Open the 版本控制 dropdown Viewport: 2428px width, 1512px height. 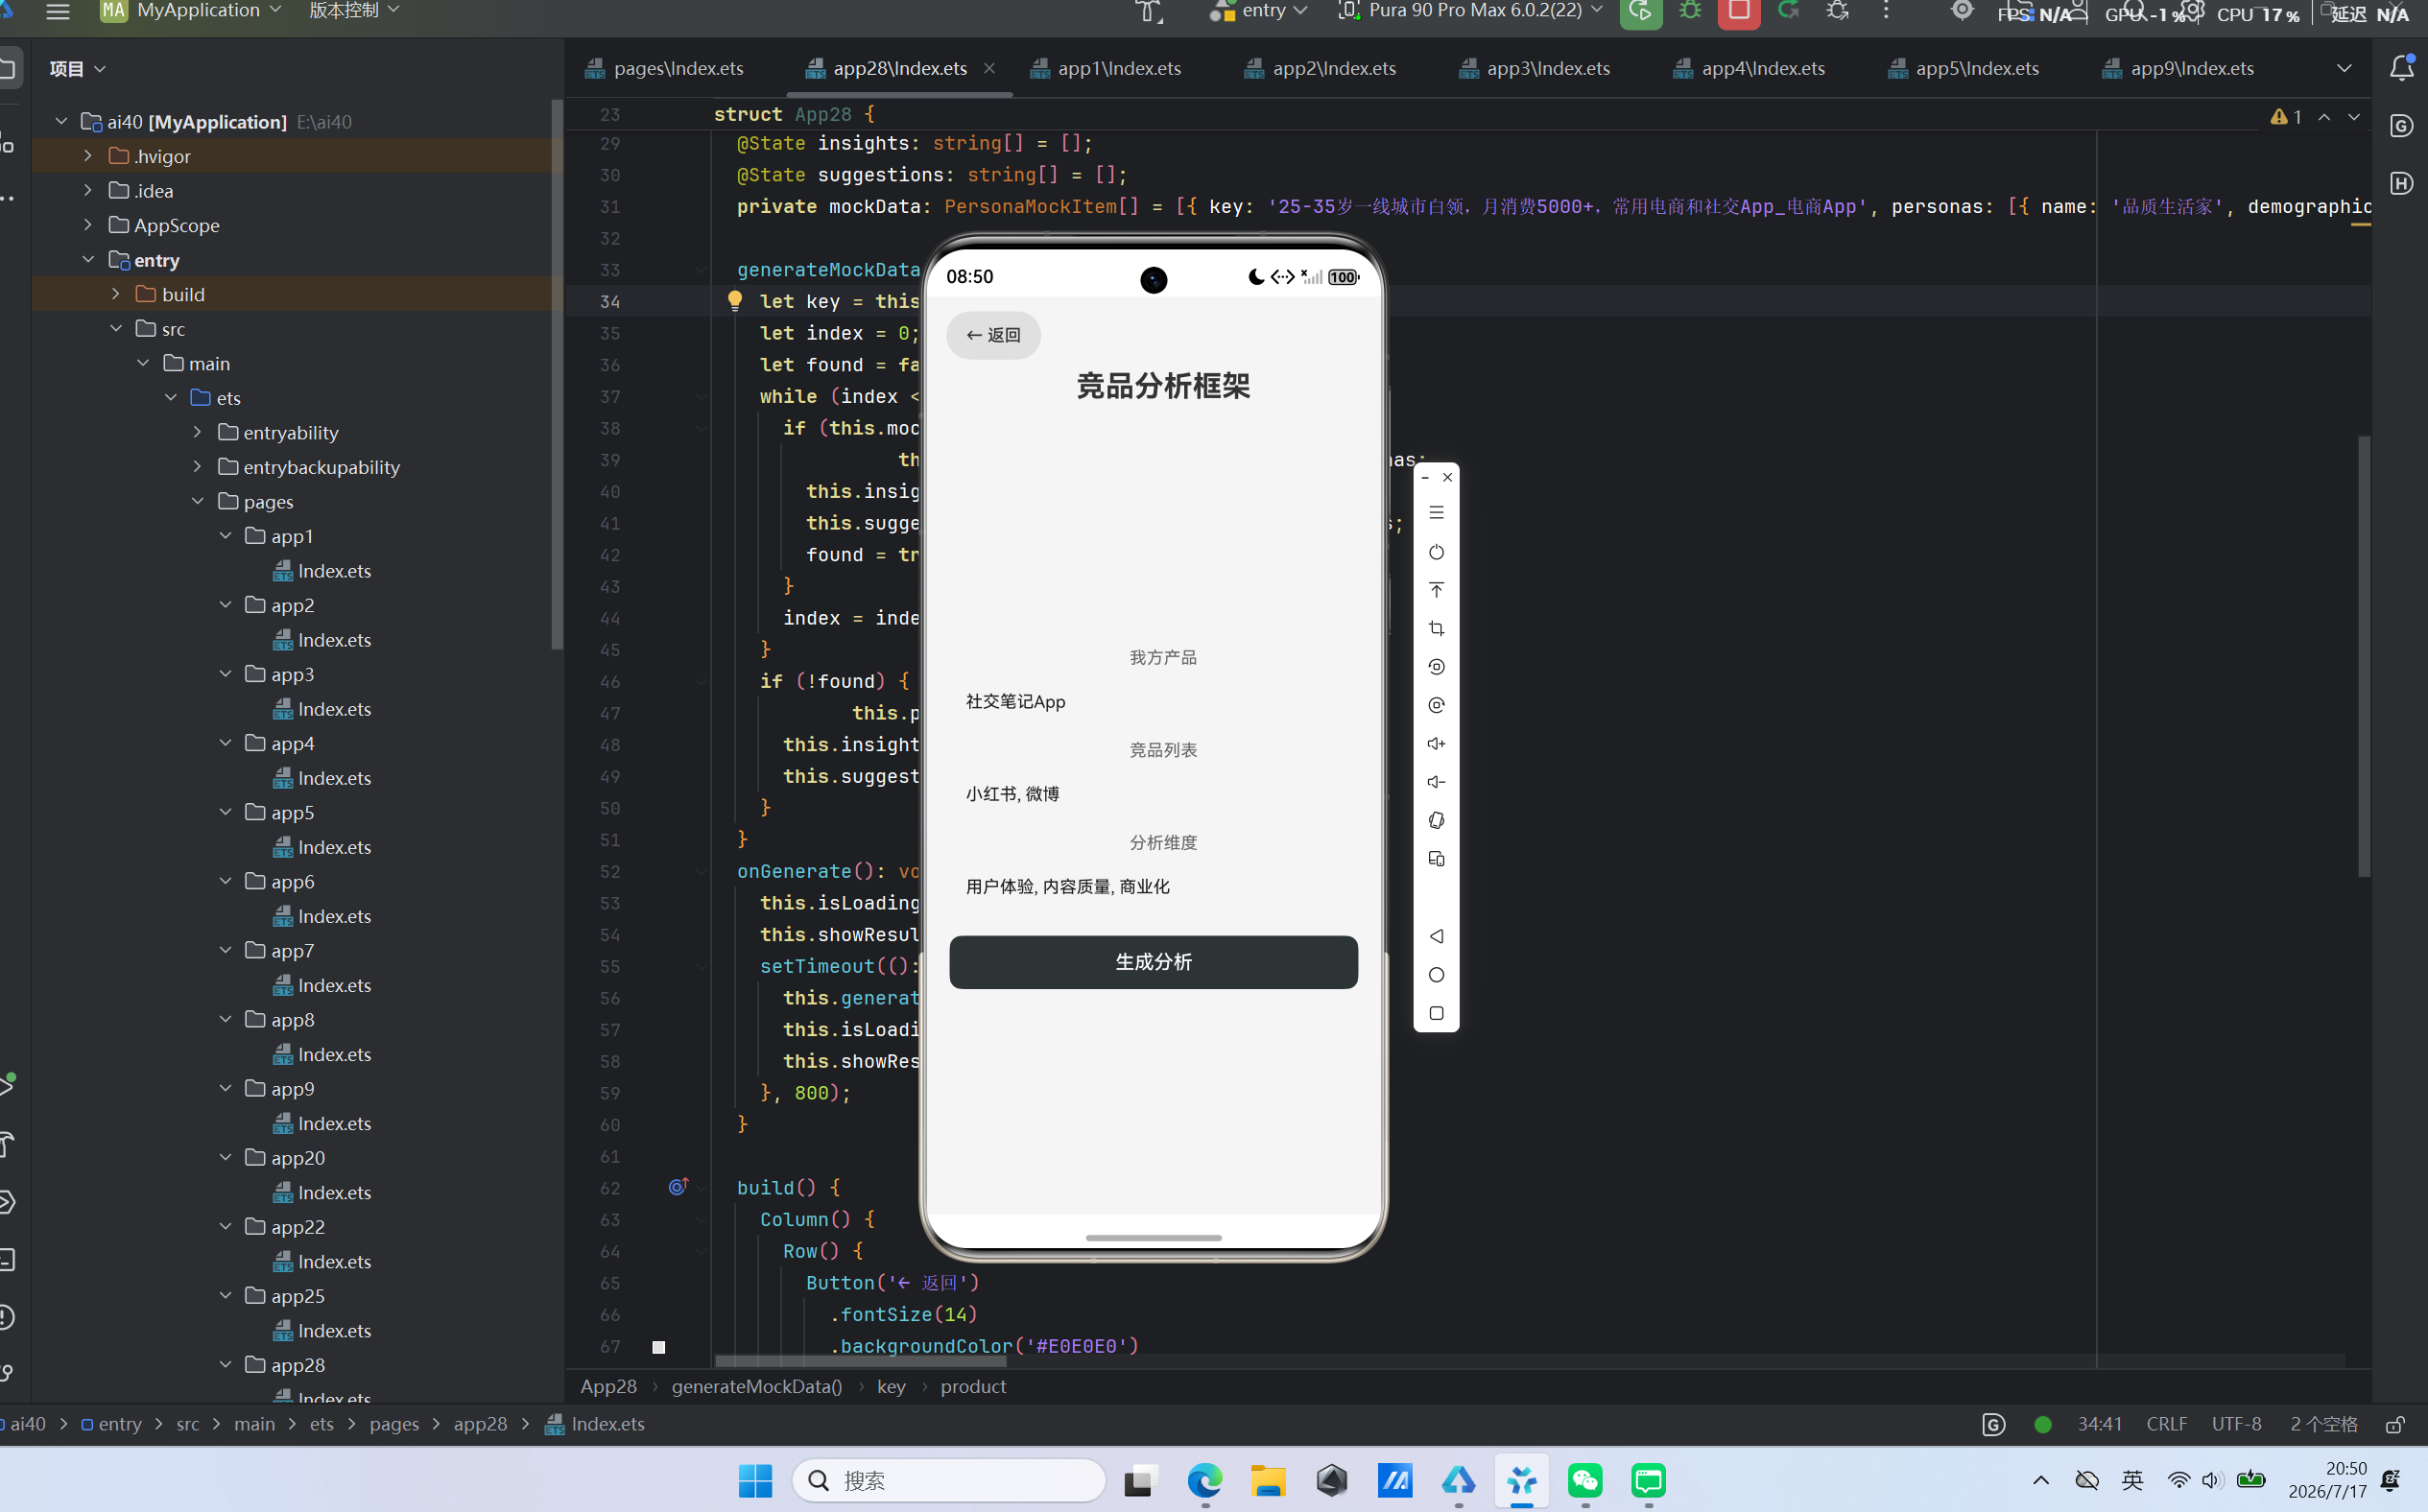coord(355,11)
